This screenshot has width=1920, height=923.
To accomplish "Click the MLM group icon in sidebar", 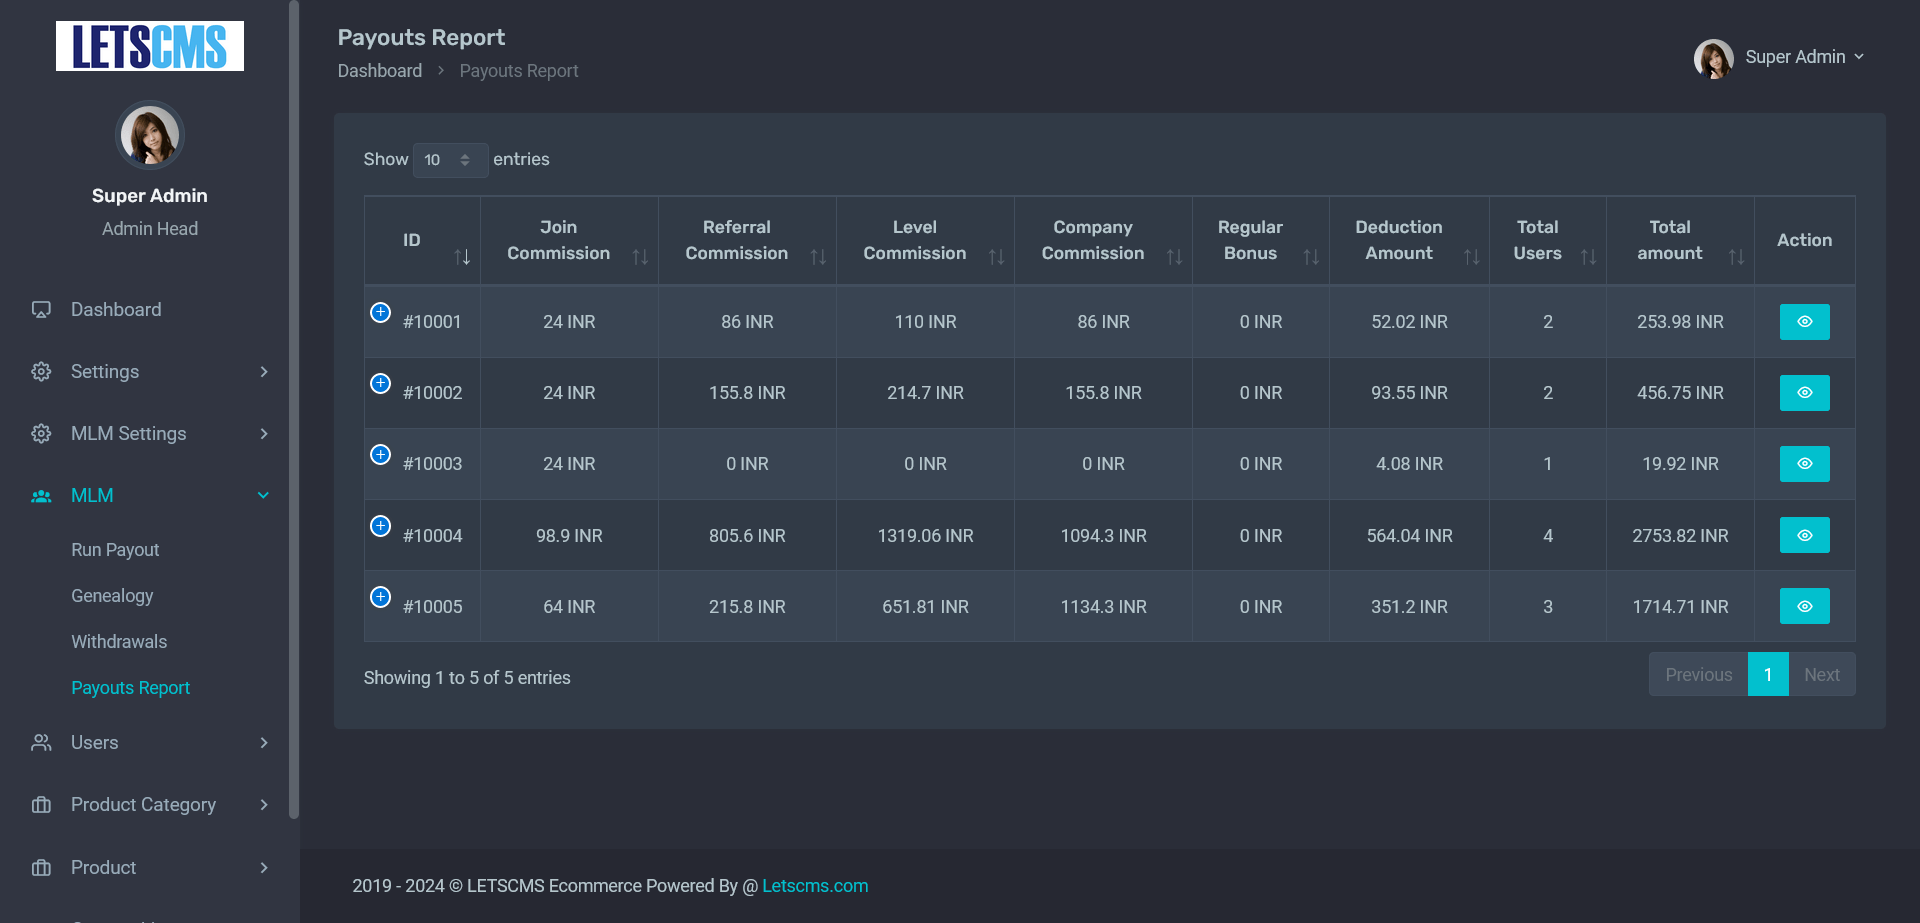I will click(x=41, y=495).
